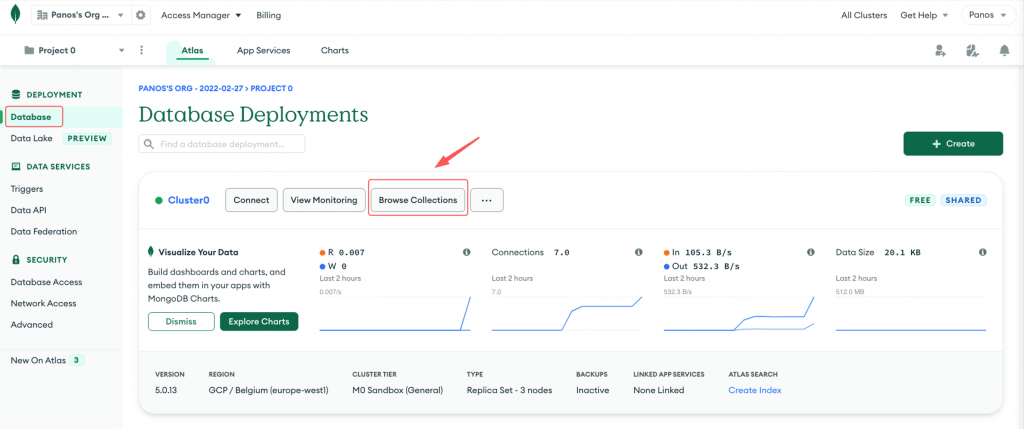Screen dimensions: 1024x429
Task: Click the Project 0 breadcrumb link
Action: 272,88
